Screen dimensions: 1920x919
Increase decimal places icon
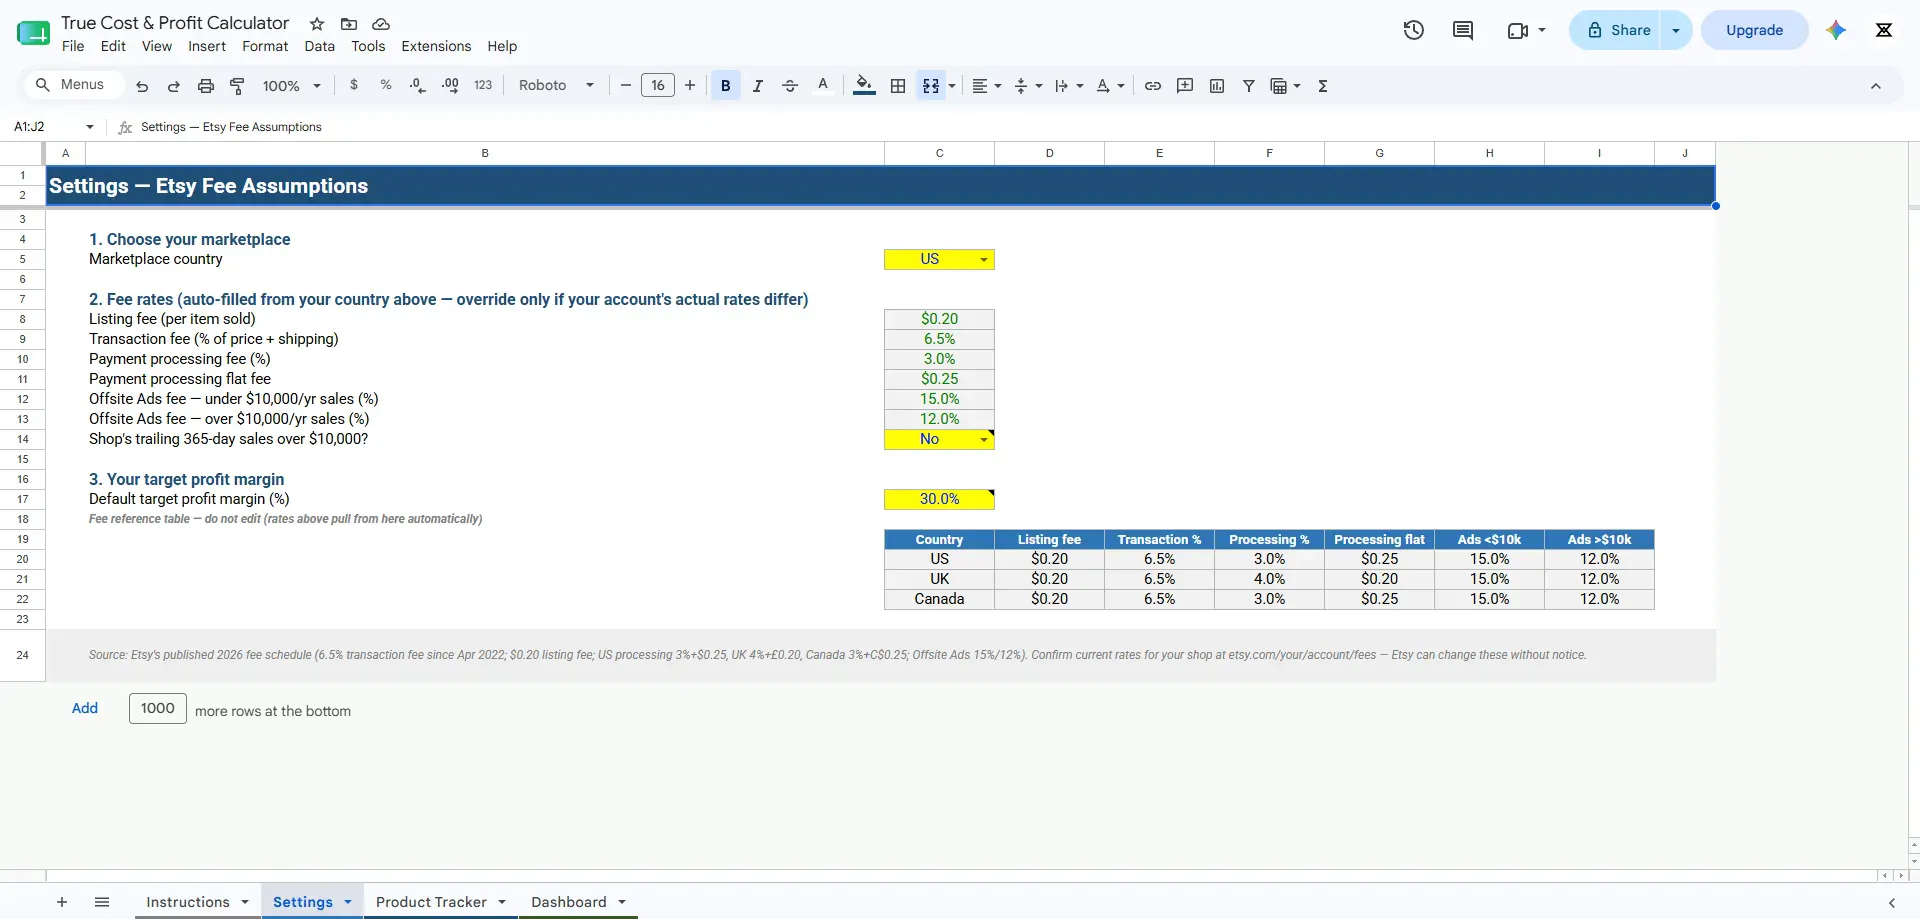450,85
